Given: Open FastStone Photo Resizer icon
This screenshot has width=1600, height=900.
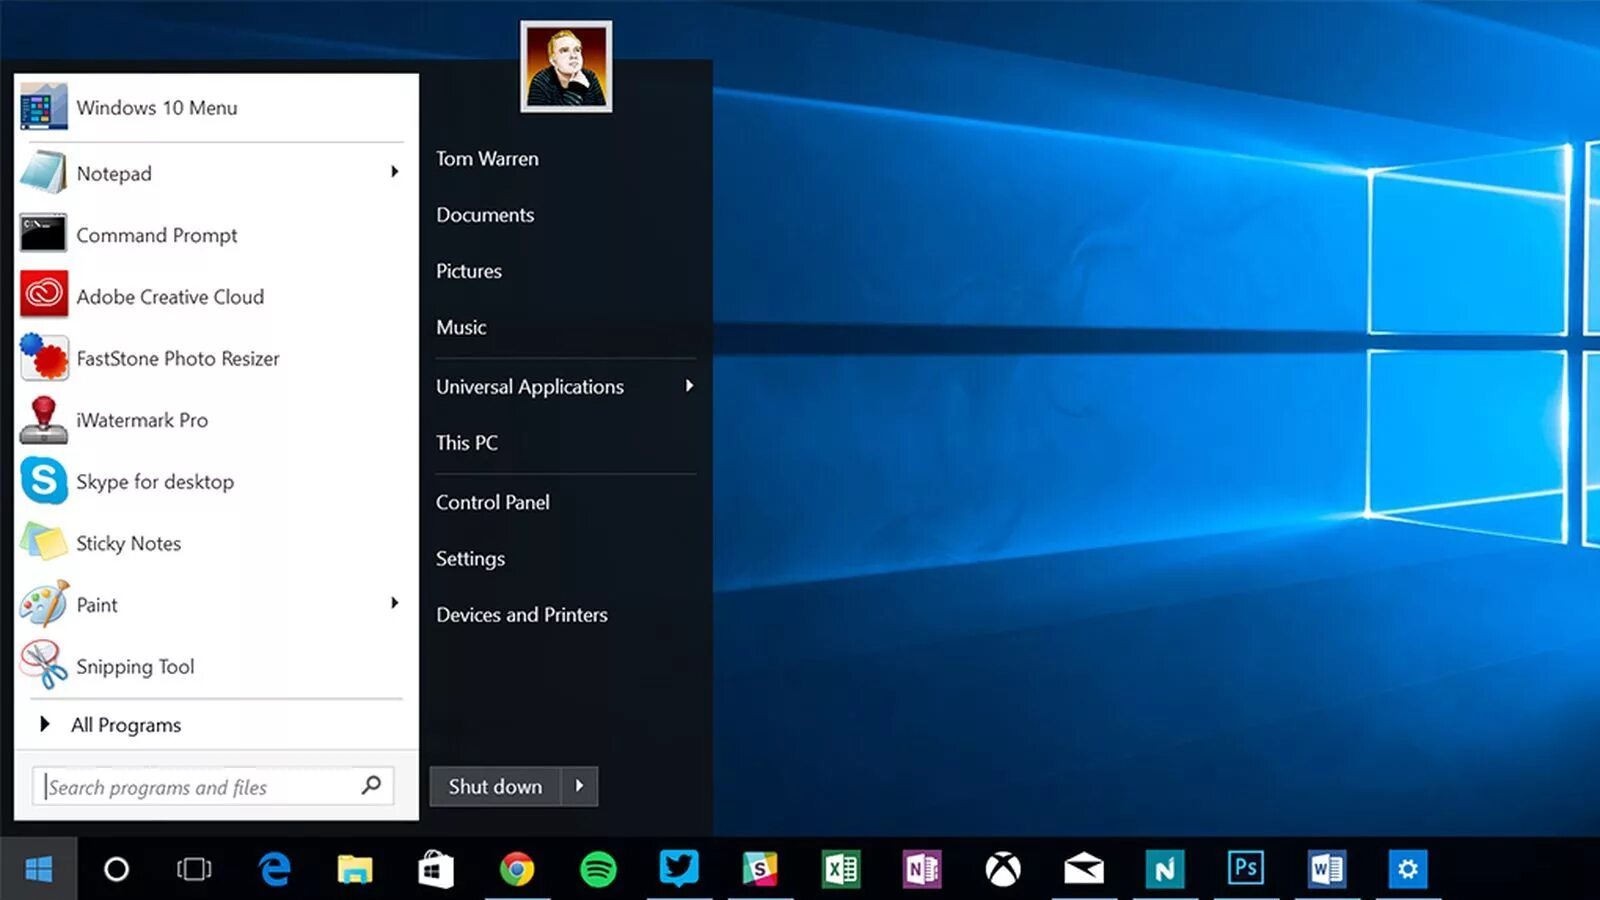Looking at the screenshot, I should [43, 357].
